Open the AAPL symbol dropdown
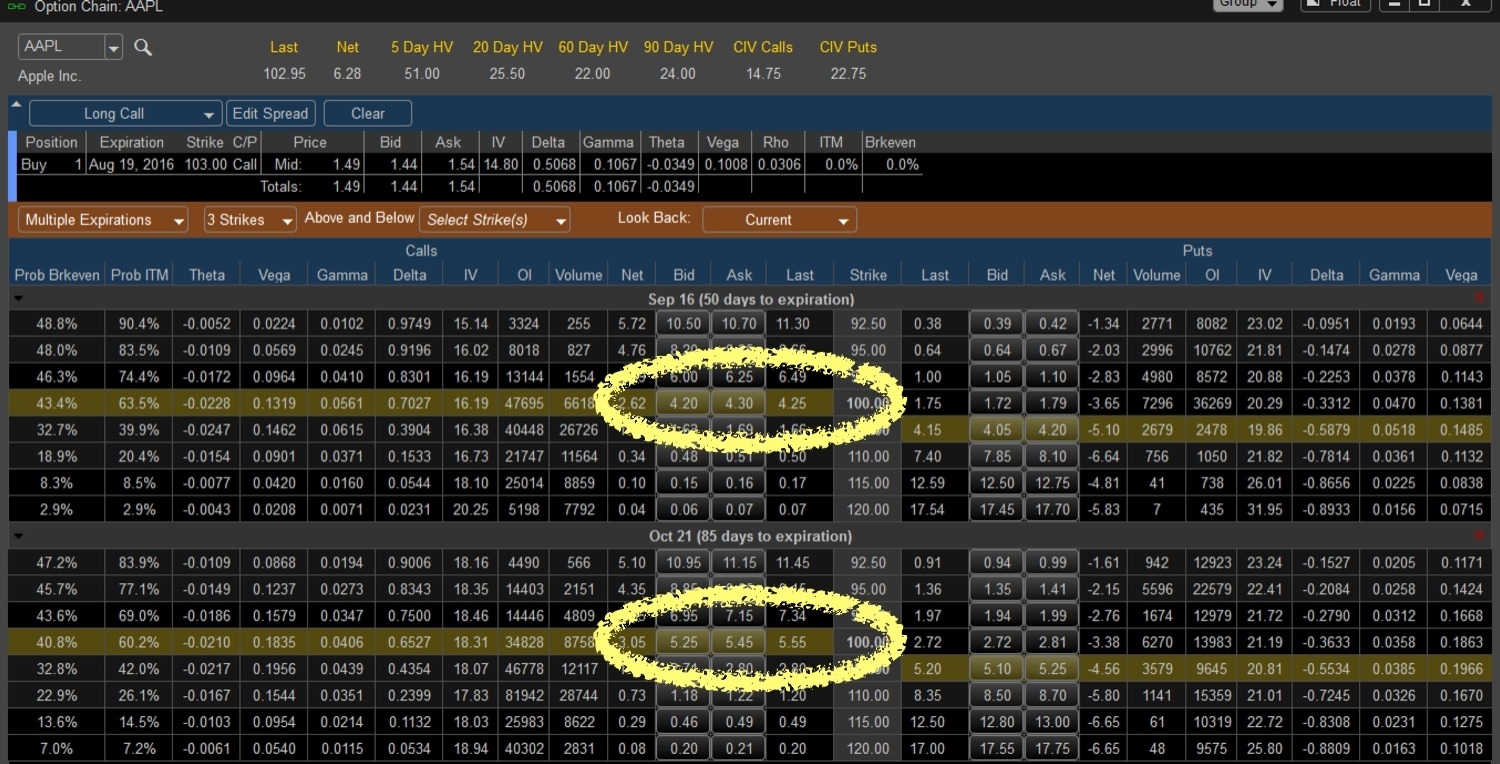 [x=113, y=47]
